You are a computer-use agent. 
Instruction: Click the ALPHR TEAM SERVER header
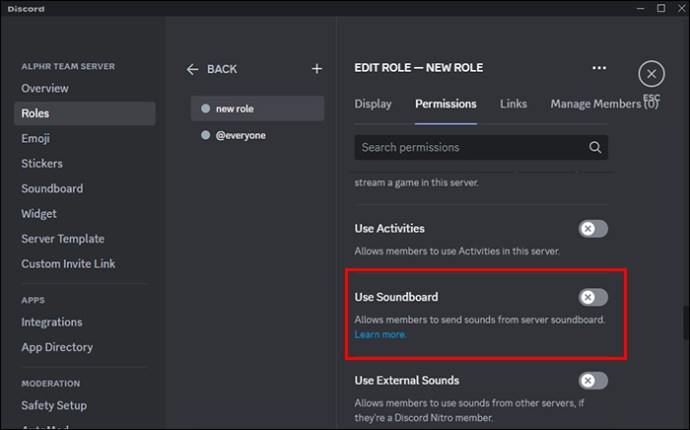click(x=68, y=66)
